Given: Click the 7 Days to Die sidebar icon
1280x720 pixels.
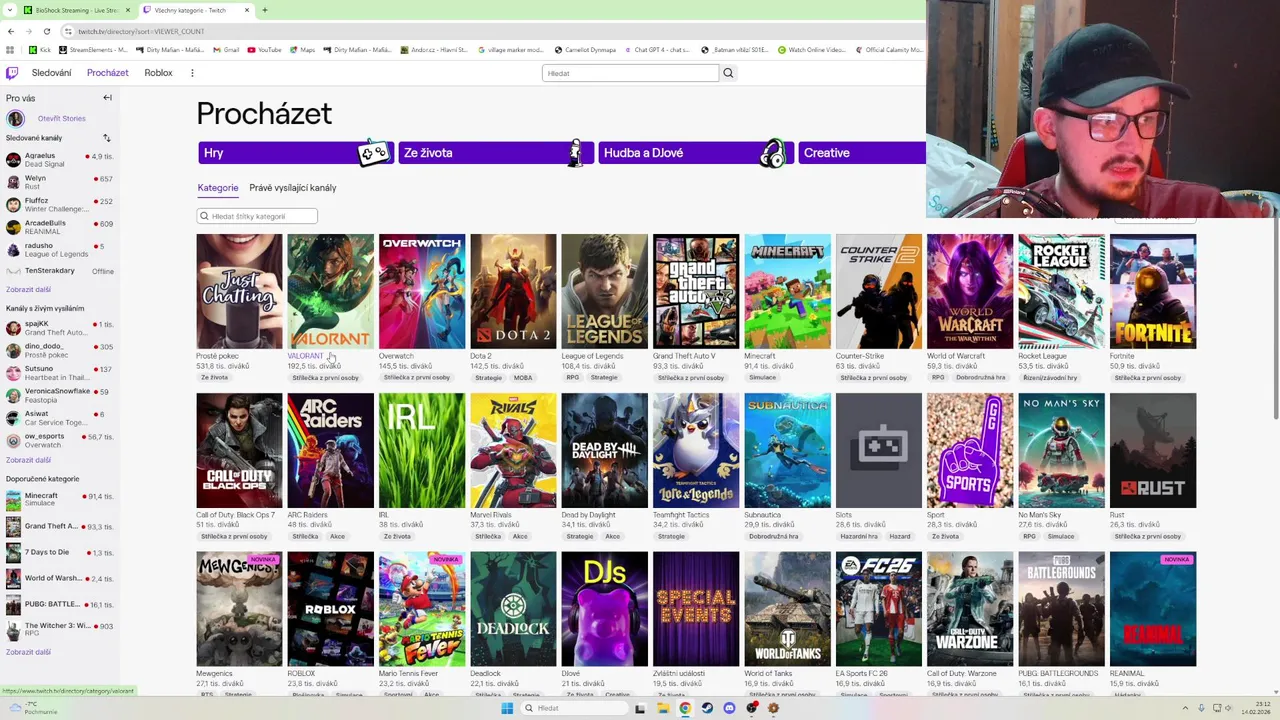Looking at the screenshot, I should click(13, 552).
